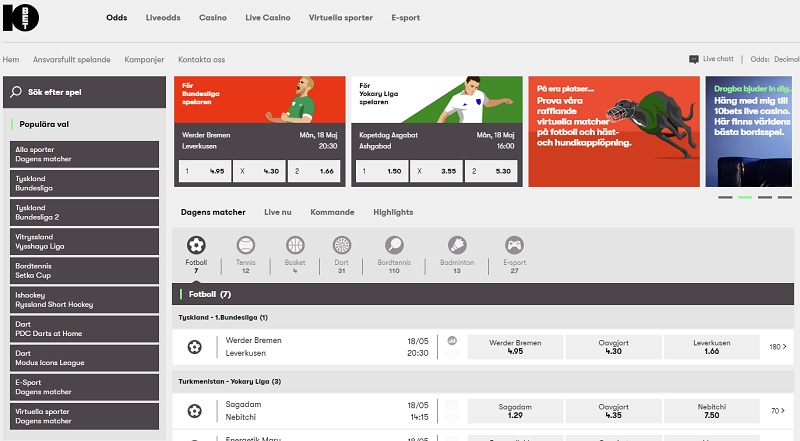Go to third banner carousel indicator
Screen dimensions: 800x441
click(x=765, y=197)
